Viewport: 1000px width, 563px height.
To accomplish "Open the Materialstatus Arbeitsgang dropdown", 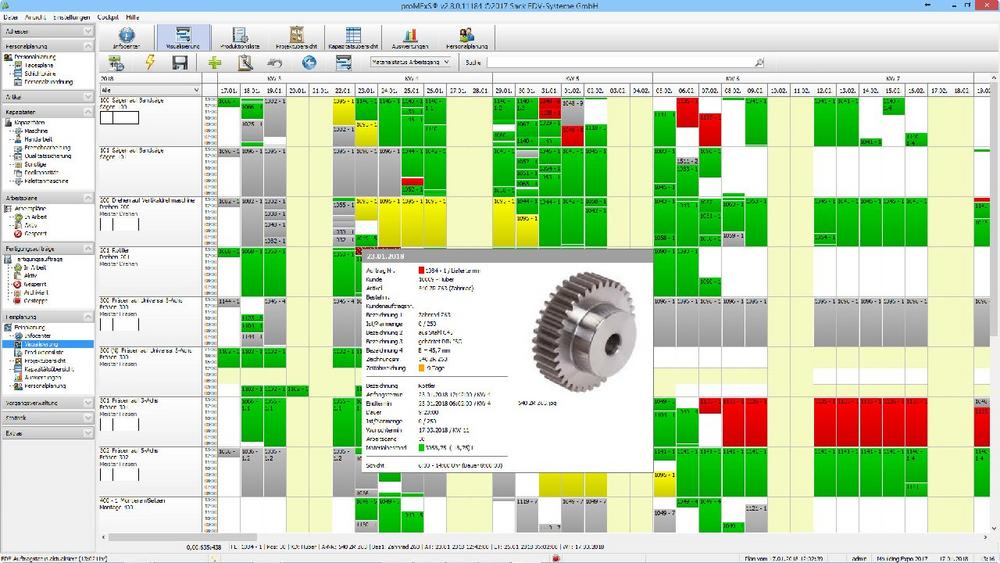I will coord(410,62).
